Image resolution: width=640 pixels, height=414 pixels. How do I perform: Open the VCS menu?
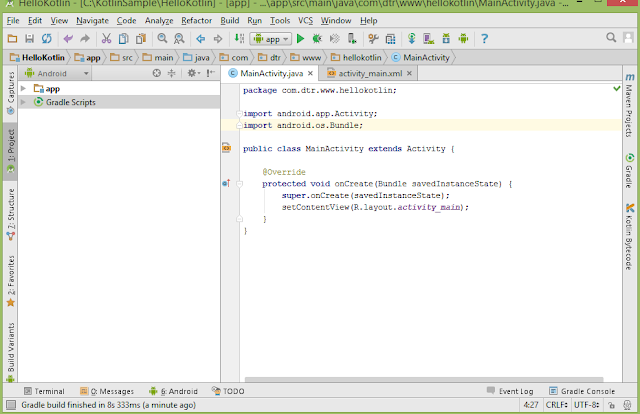pyautogui.click(x=305, y=20)
